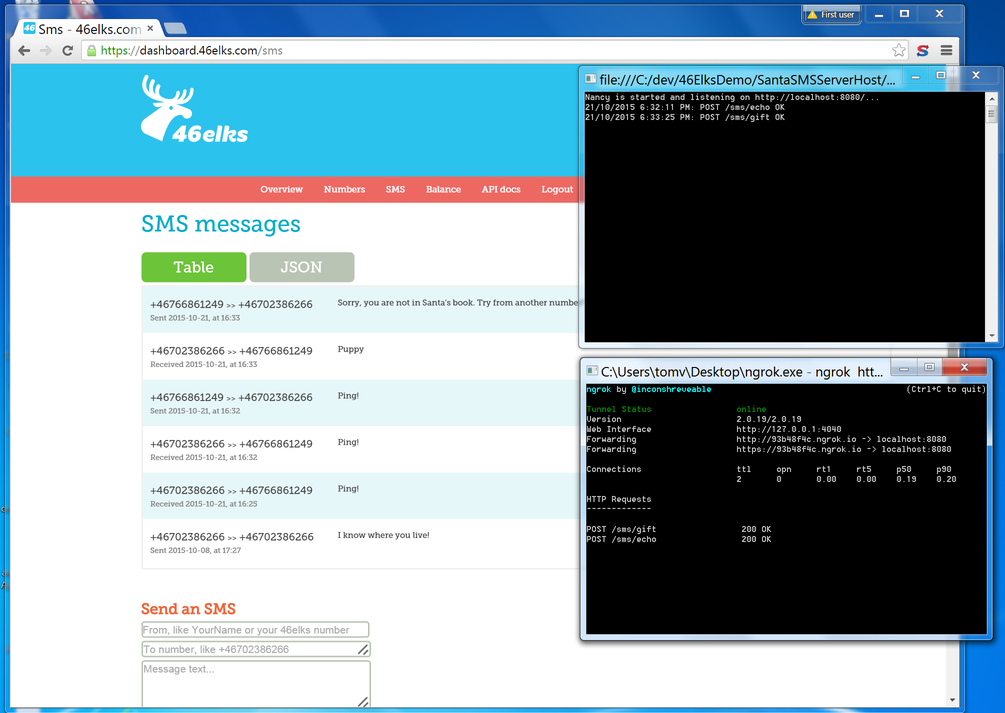Open the Chrome hamburger menu
1005x713 pixels.
(x=947, y=50)
